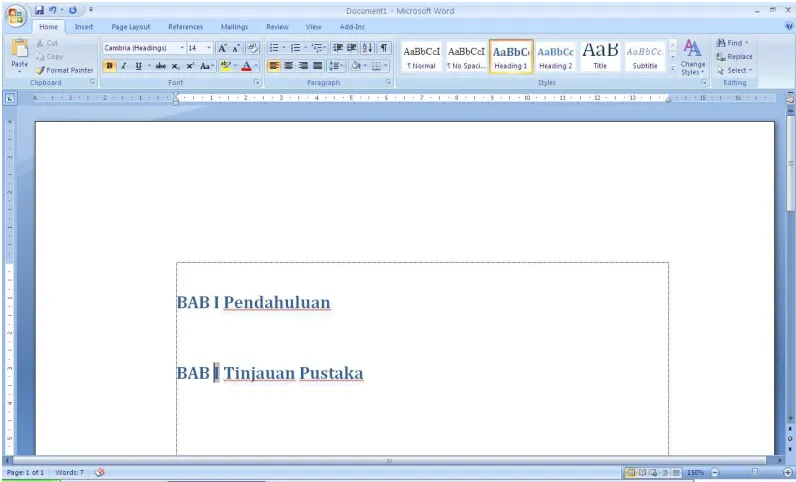Open font color dropdown arrow
Screen dimensions: 796x482
(256, 66)
